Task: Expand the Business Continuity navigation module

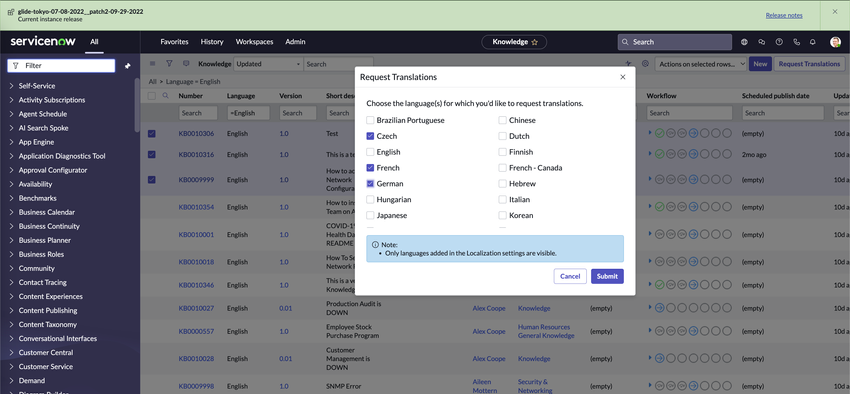Action: [12, 226]
